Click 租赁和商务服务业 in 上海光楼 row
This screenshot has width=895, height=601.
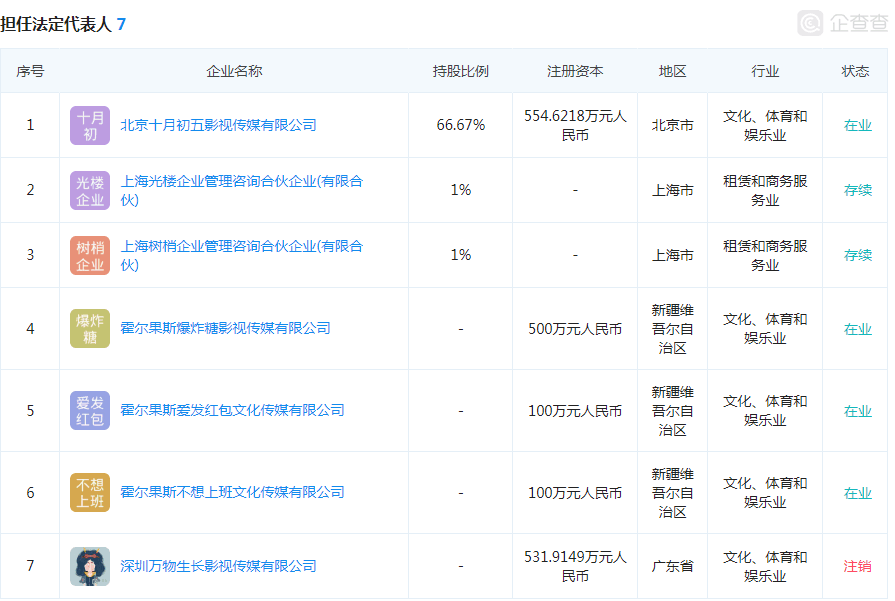(x=765, y=191)
